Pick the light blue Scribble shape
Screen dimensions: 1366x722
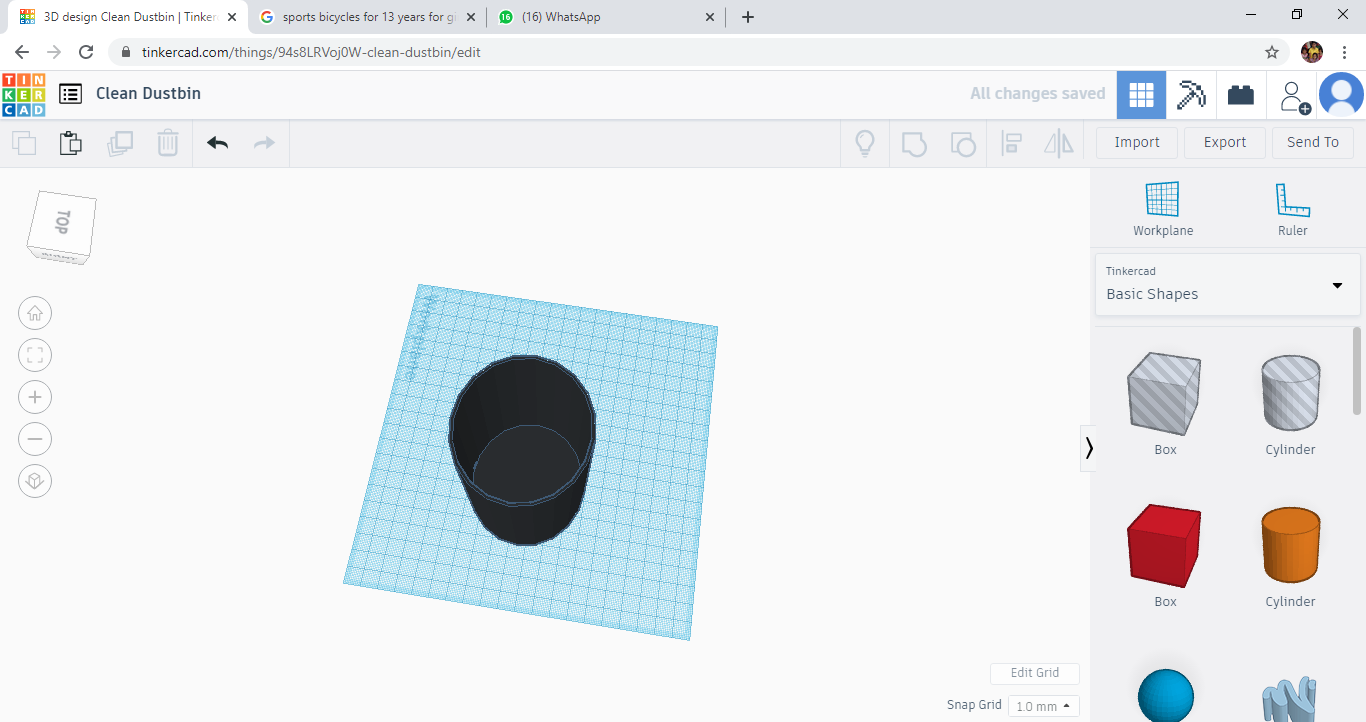pos(1290,700)
